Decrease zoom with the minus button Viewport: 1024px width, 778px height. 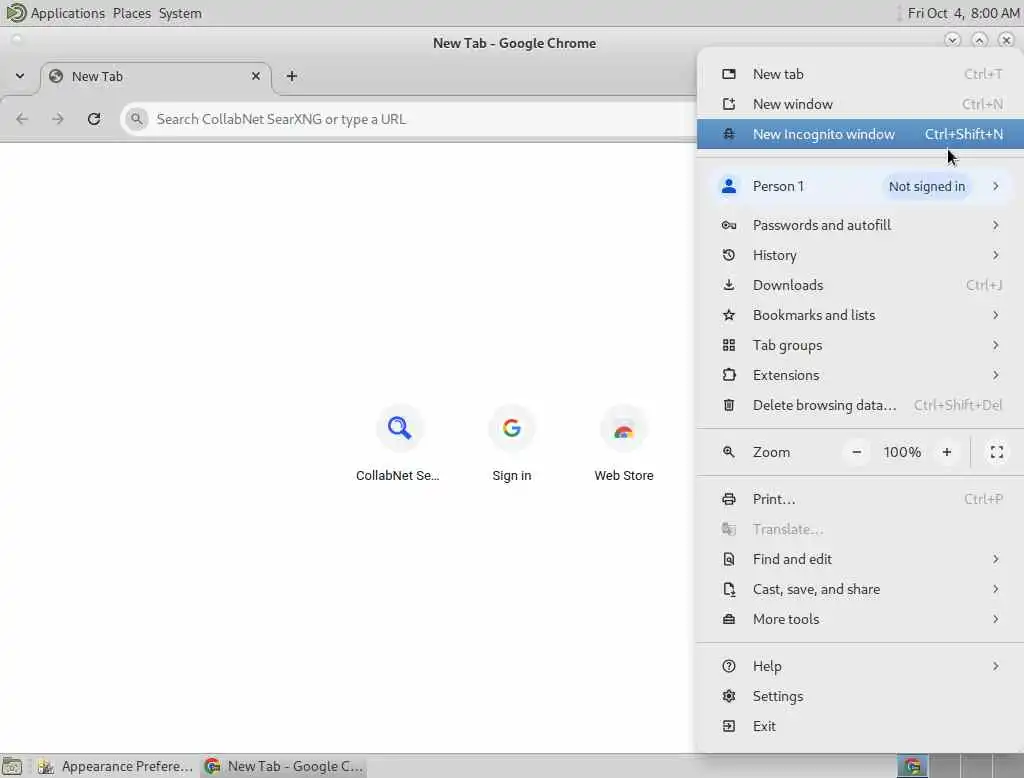coord(857,452)
